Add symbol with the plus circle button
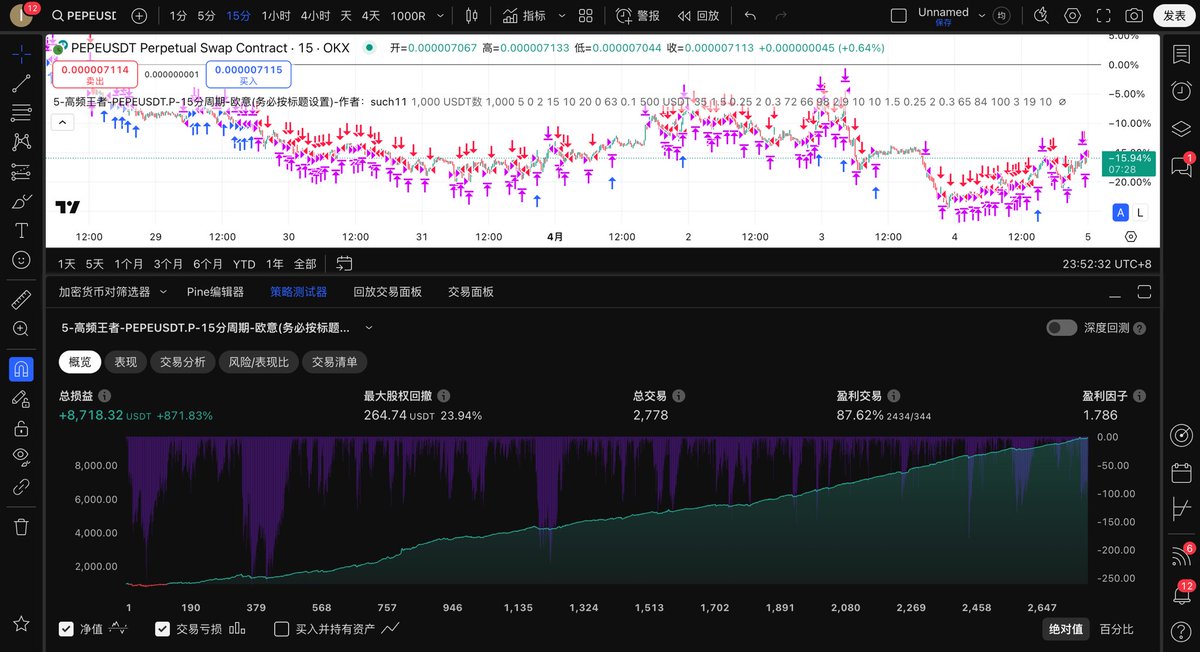The image size is (1200, 652). [139, 16]
